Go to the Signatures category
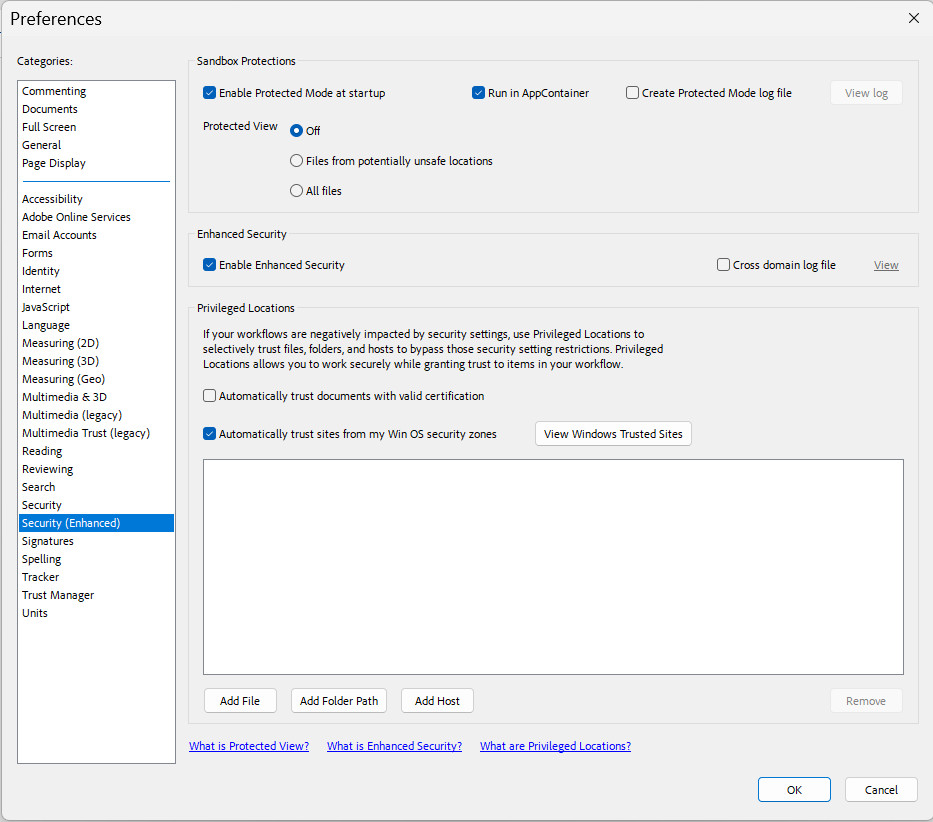933x822 pixels. pyautogui.click(x=48, y=541)
